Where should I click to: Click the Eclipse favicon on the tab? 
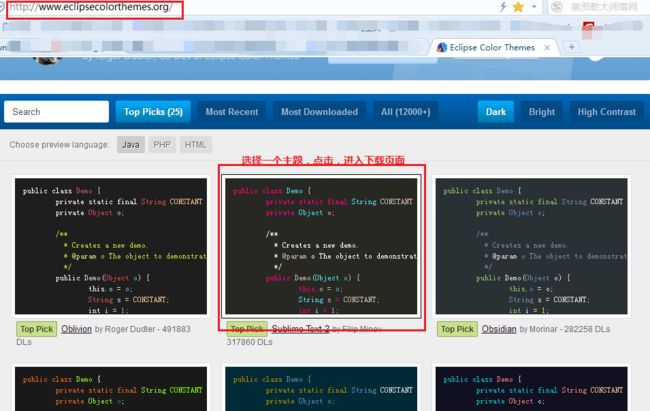(442, 47)
